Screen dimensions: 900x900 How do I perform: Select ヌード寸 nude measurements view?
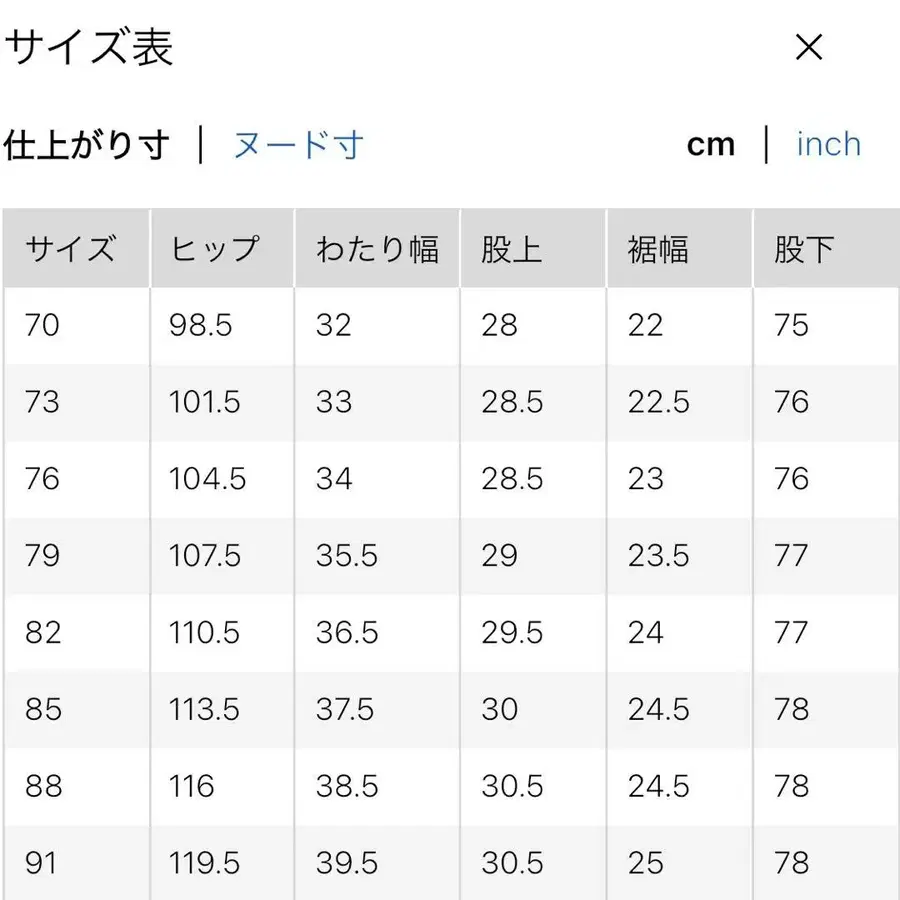[297, 145]
